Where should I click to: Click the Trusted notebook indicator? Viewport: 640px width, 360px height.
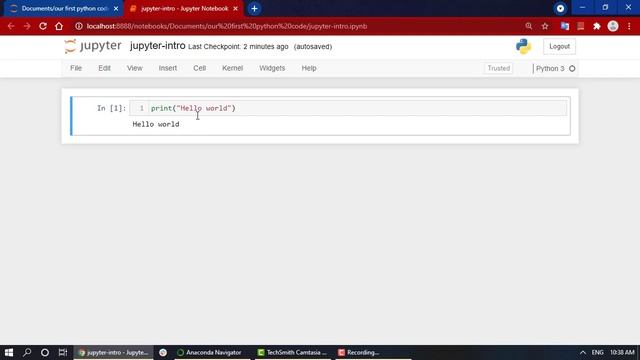(498, 68)
